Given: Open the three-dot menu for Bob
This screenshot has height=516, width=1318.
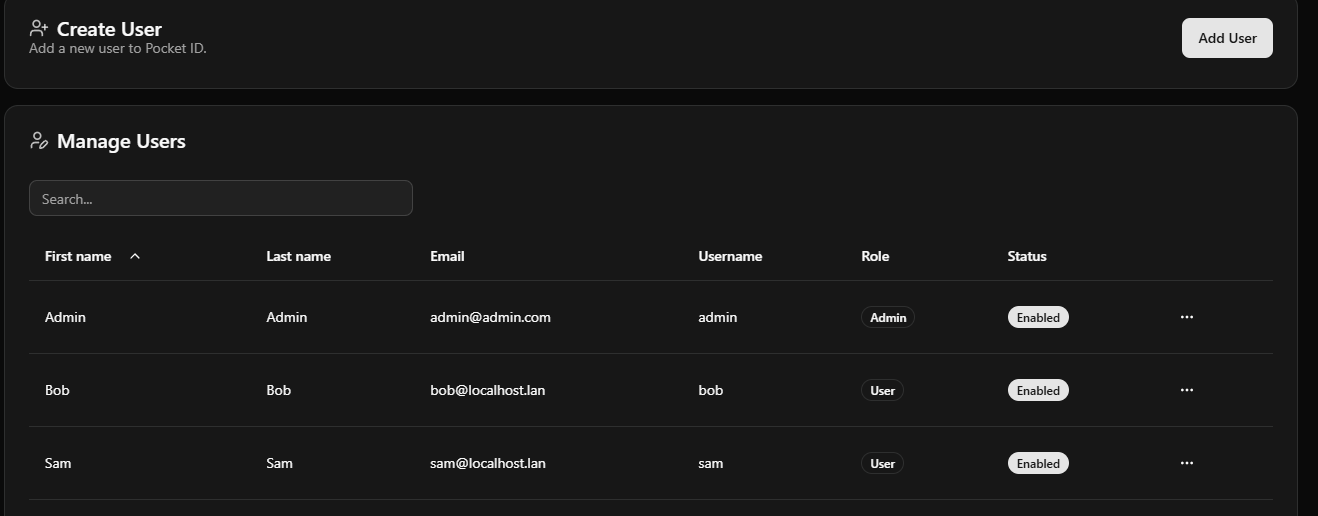Looking at the screenshot, I should (x=1186, y=390).
